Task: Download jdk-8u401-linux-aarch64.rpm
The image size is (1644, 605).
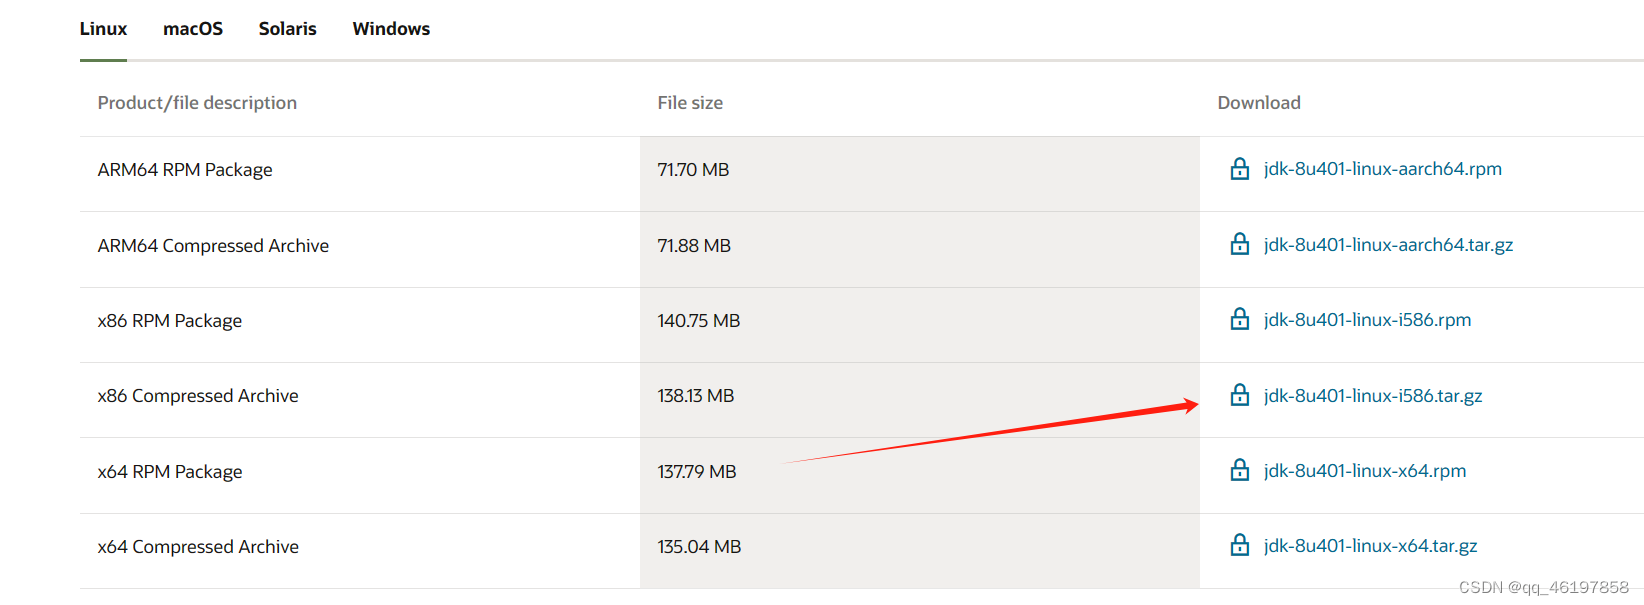Action: pos(1382,169)
